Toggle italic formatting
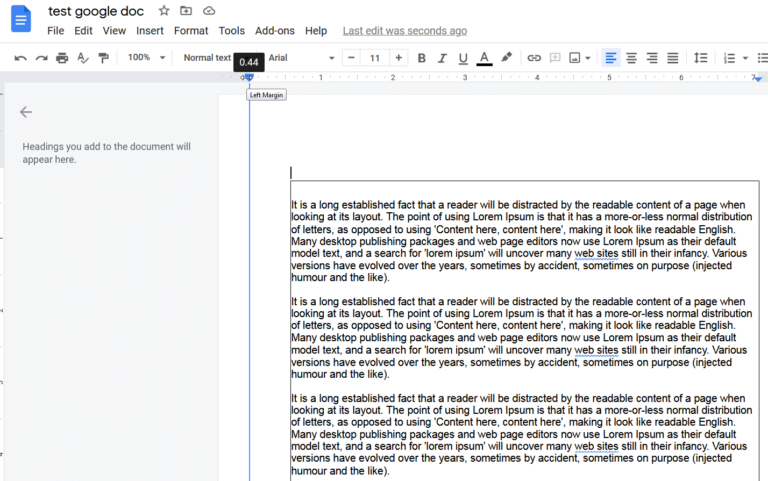 [443, 58]
